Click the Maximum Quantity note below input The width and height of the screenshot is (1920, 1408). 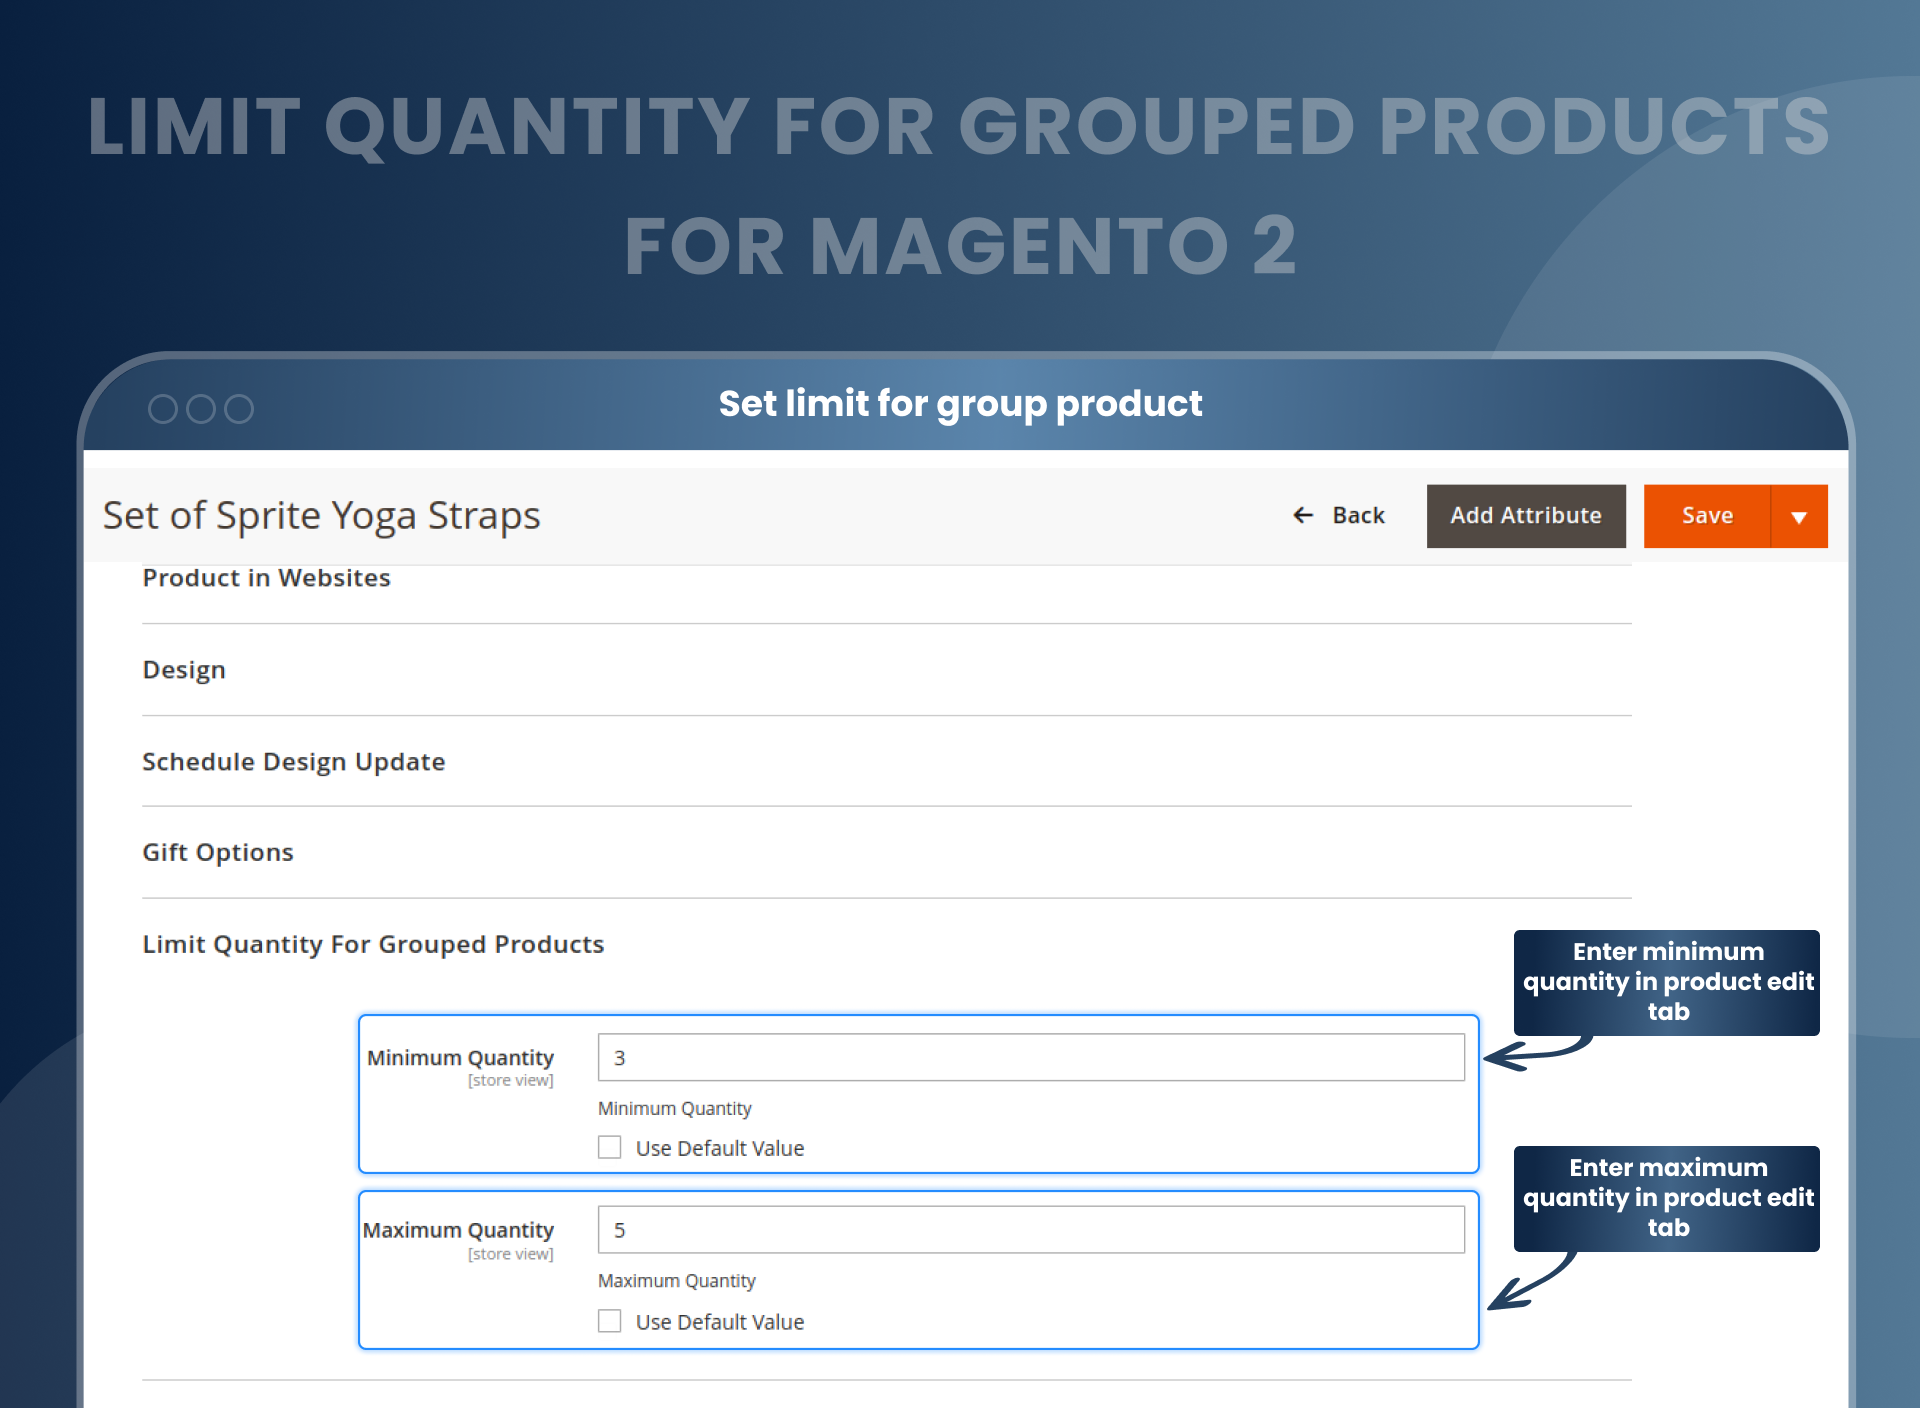(x=676, y=1281)
